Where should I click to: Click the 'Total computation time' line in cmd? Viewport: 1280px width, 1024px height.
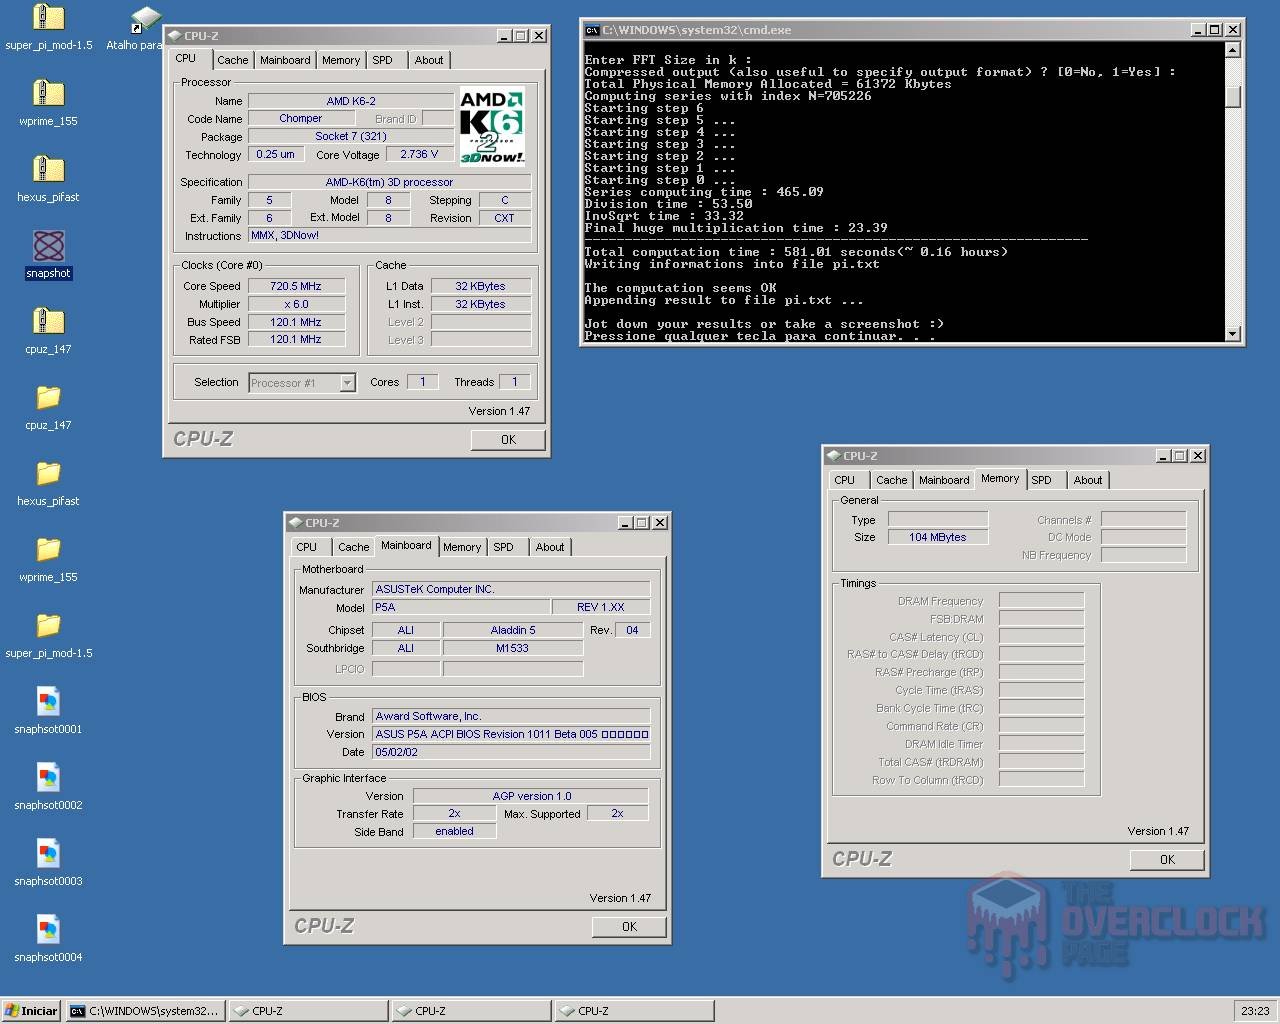point(796,252)
